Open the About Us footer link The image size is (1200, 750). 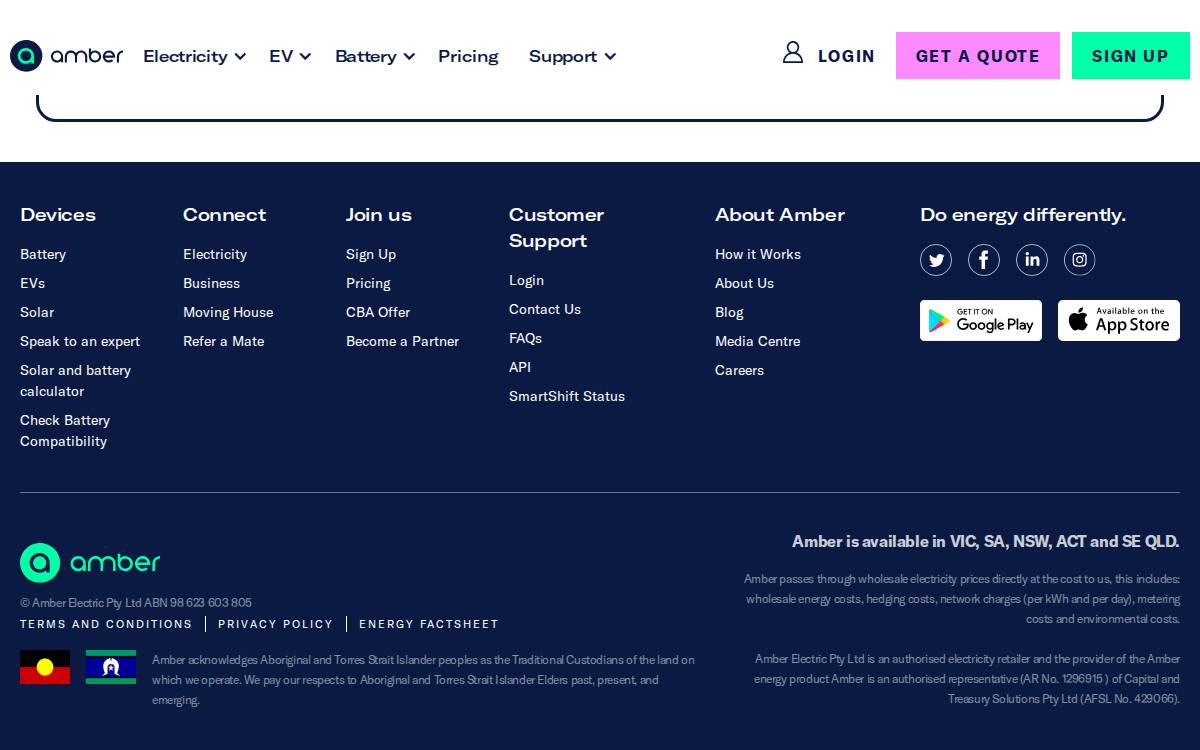(x=744, y=283)
